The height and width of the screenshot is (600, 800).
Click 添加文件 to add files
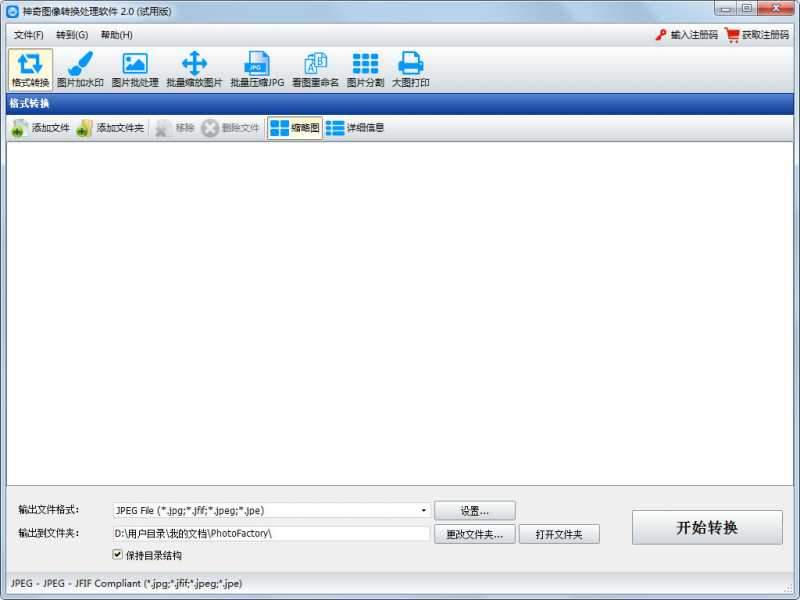click(x=41, y=128)
